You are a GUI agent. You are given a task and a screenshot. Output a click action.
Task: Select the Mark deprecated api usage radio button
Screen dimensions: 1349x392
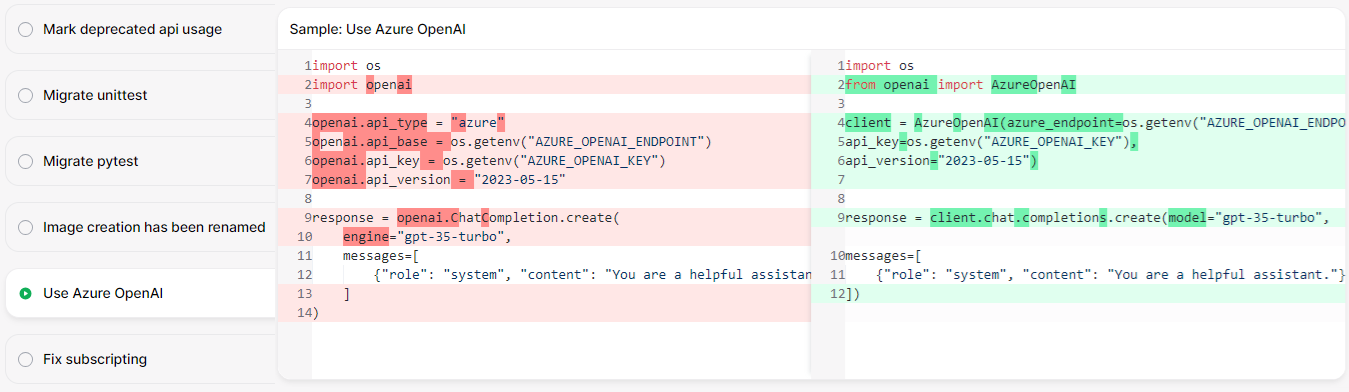[26, 30]
